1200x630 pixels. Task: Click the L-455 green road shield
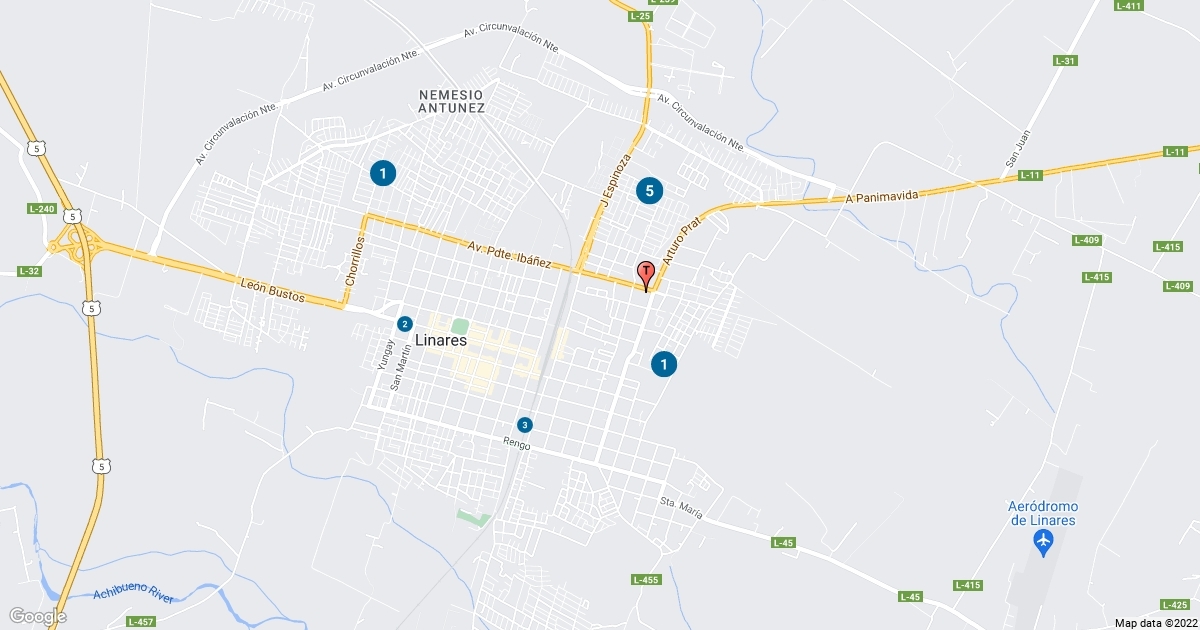point(646,580)
